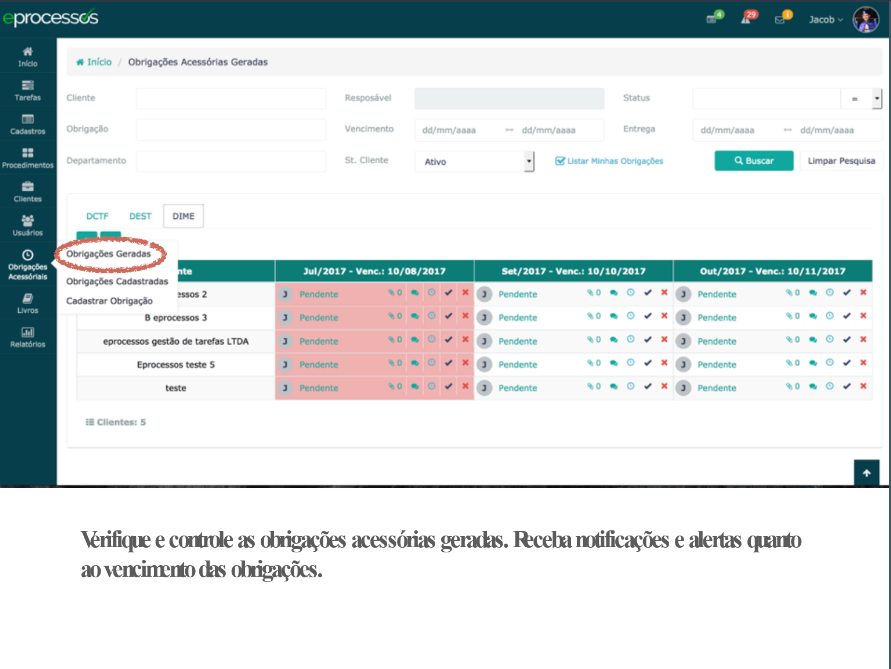Expand the St. Cliente Ativo dropdown
Image resolution: width=891 pixels, height=669 pixels.
point(474,161)
